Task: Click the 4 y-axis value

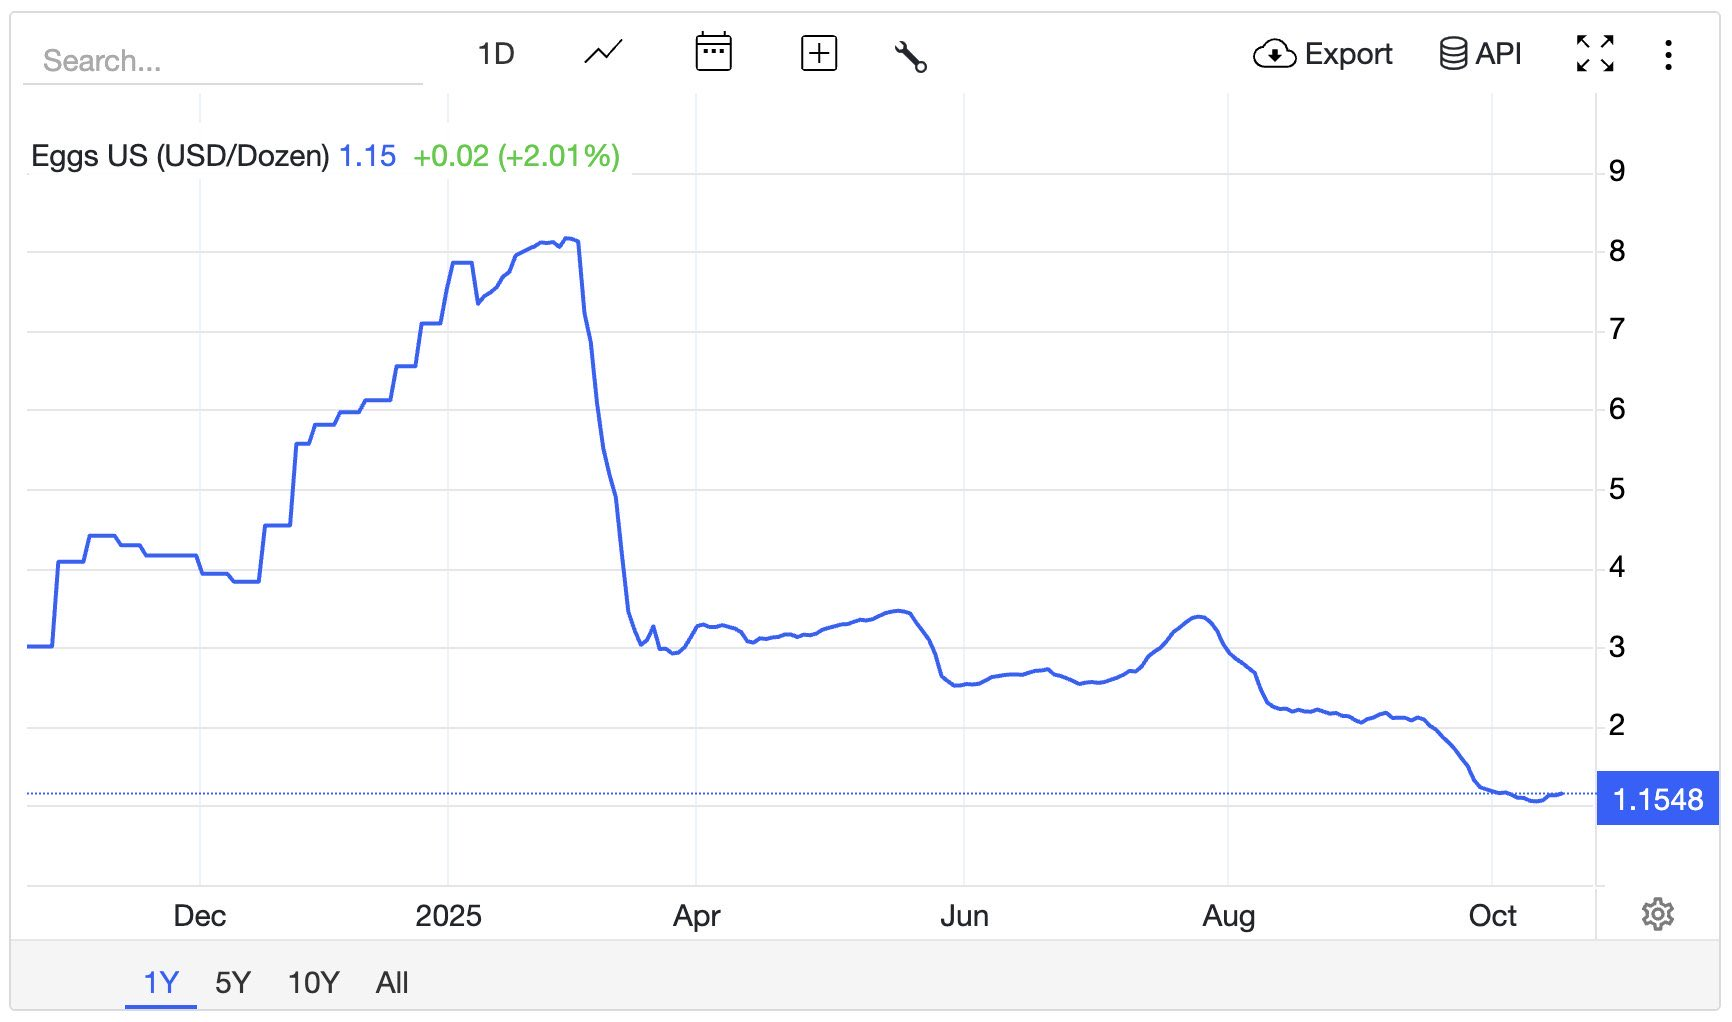Action: point(1616,567)
